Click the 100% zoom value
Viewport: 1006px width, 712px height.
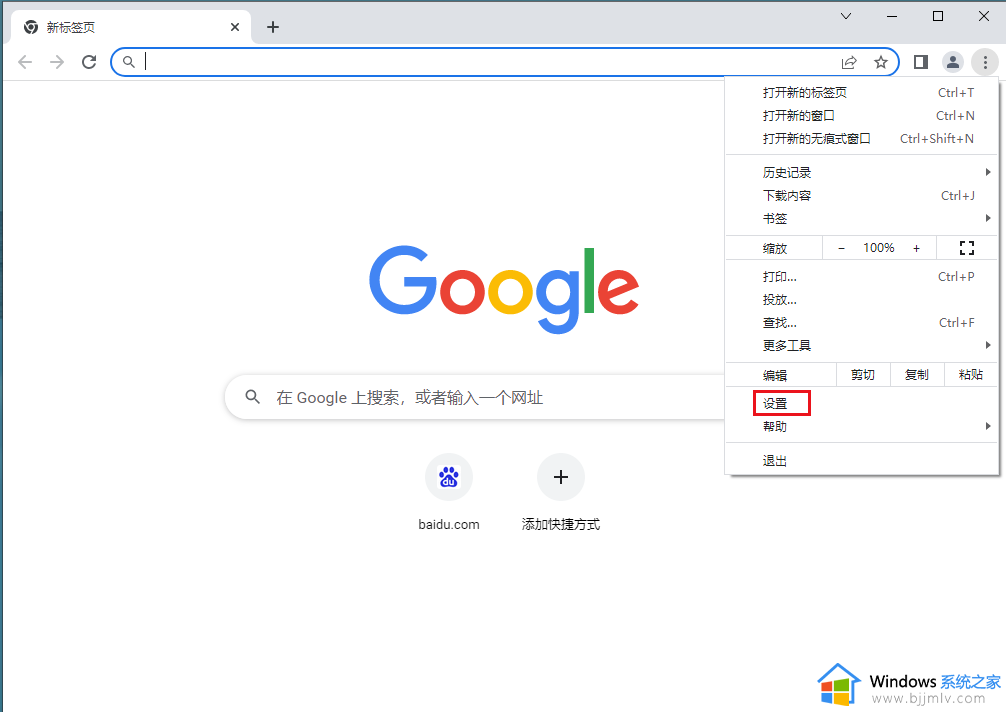pos(878,248)
